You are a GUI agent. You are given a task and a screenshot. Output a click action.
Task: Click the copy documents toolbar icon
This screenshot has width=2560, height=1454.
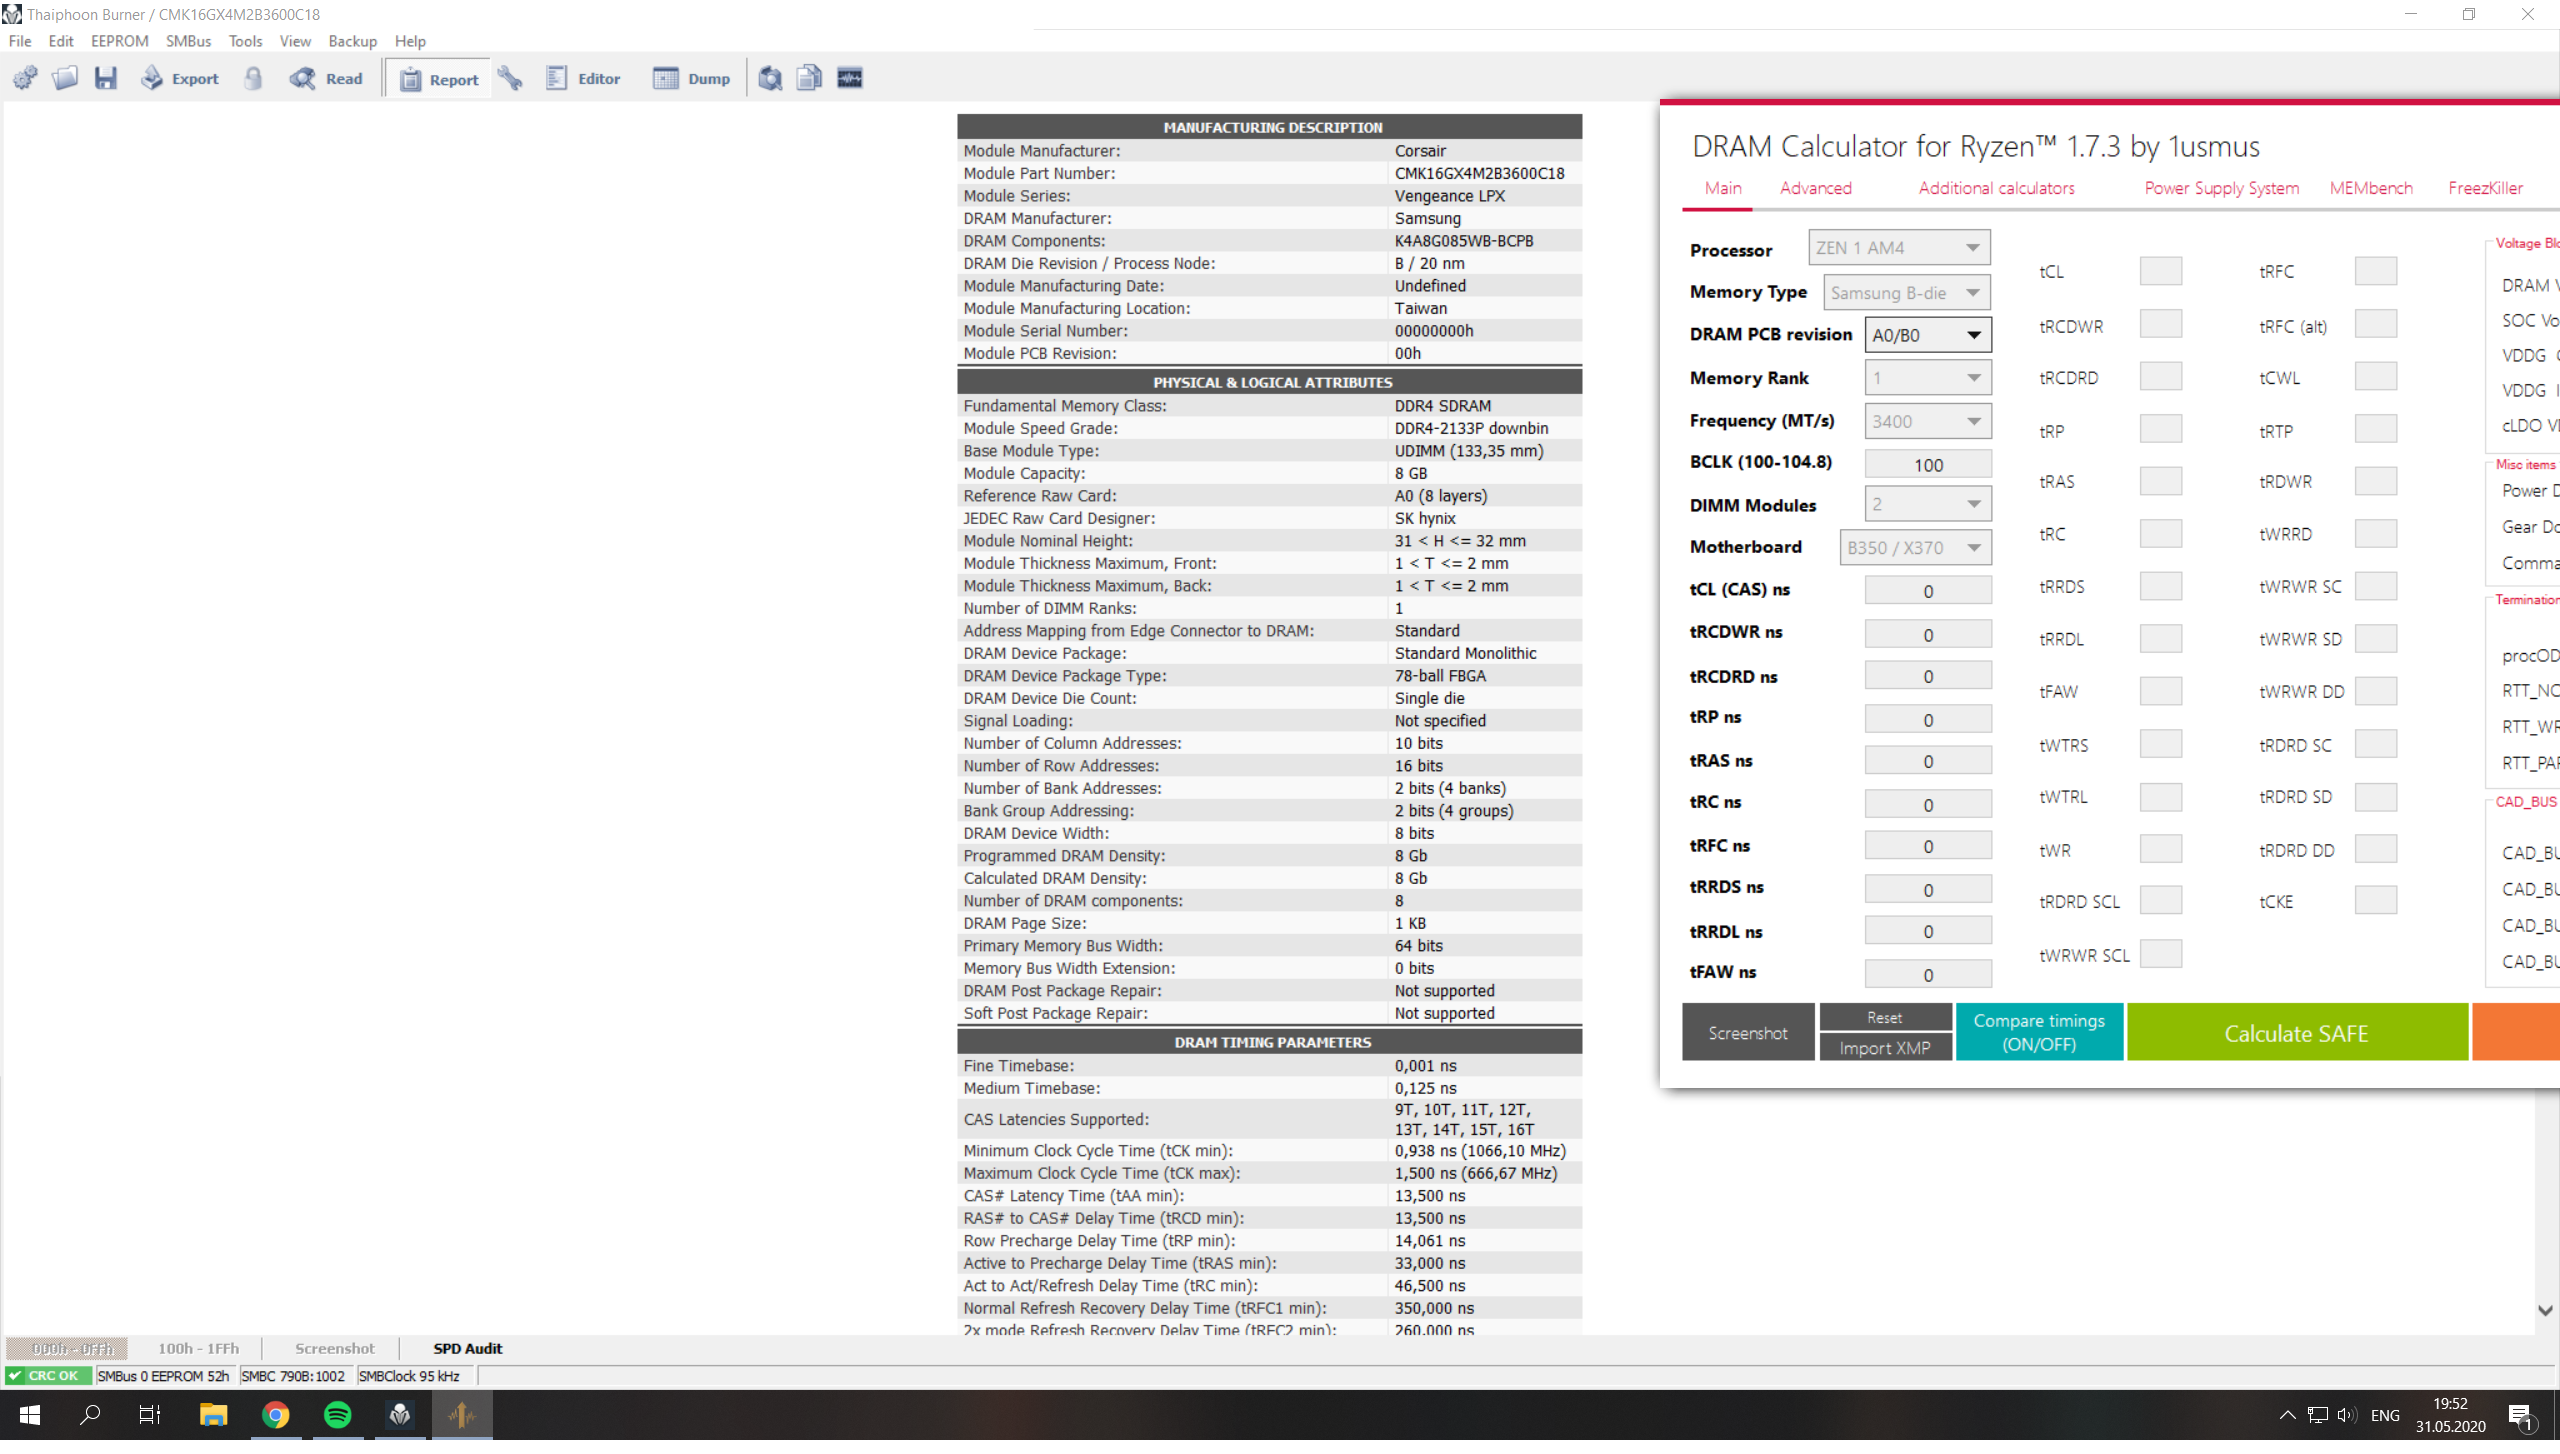809,78
